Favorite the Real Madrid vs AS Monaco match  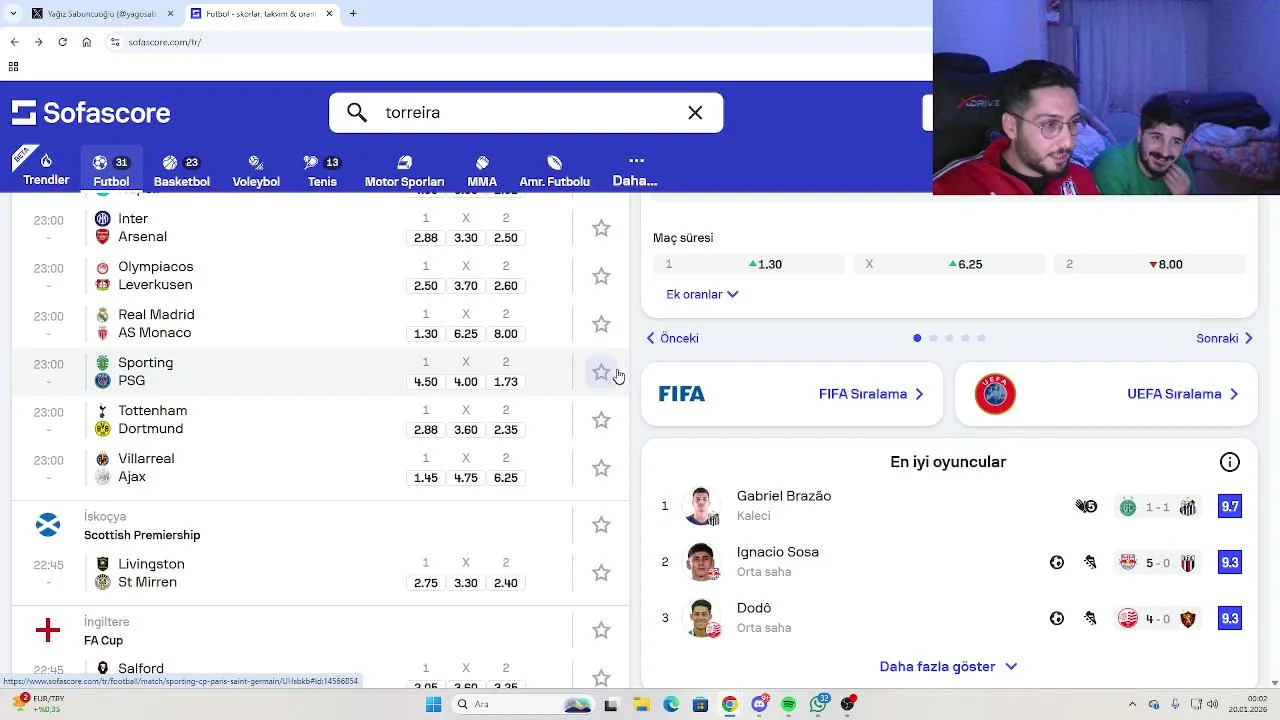(x=601, y=324)
